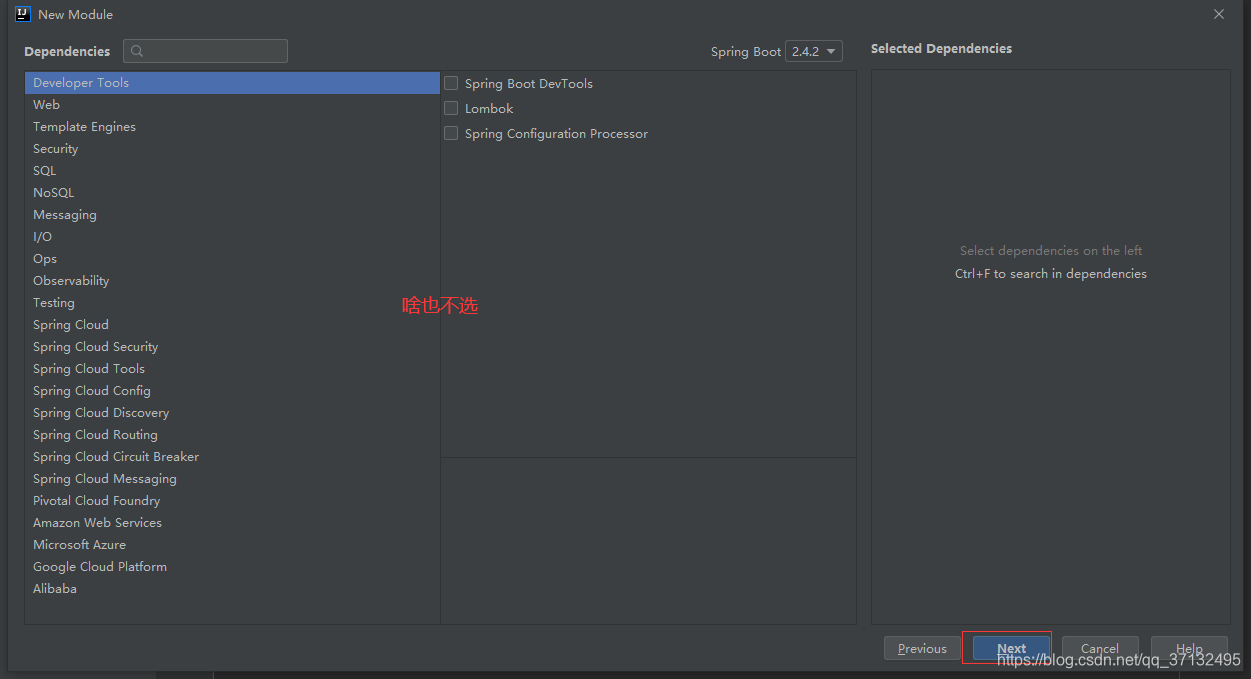Open Spring Cloud Config category
The height and width of the screenshot is (679, 1251).
(232, 391)
